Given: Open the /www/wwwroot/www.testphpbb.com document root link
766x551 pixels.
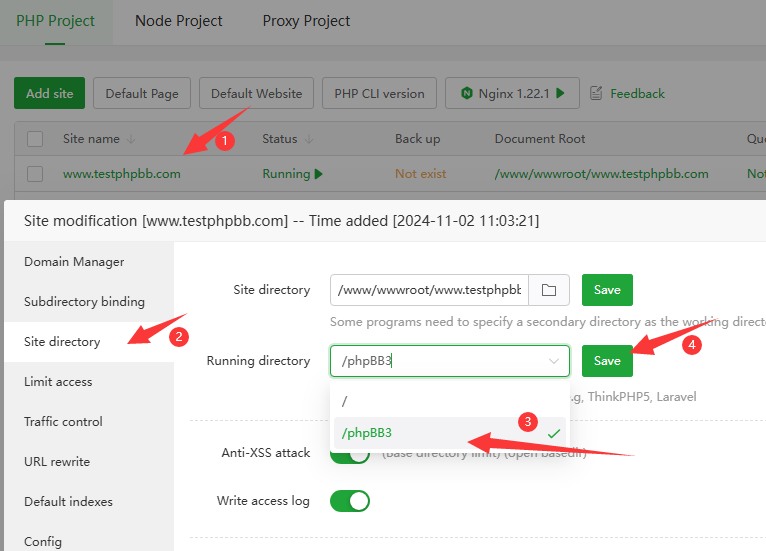Looking at the screenshot, I should (601, 174).
